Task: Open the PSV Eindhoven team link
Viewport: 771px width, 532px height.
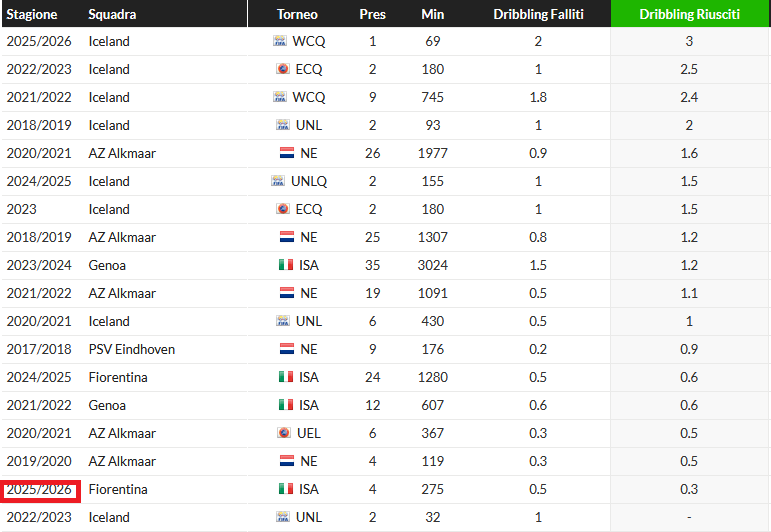Action: pyautogui.click(x=132, y=350)
